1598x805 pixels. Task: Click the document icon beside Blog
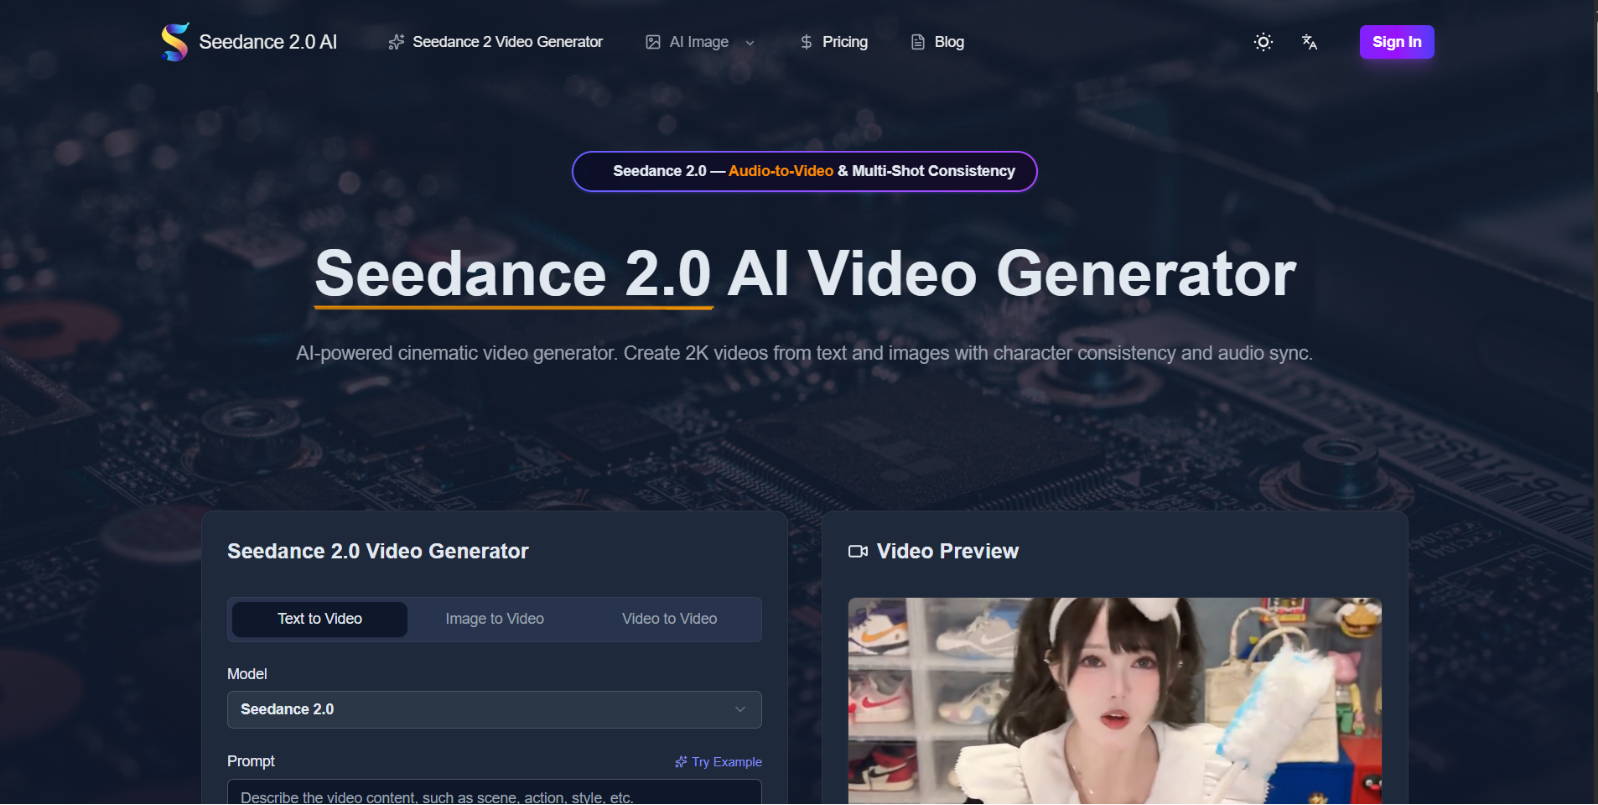[x=918, y=42]
